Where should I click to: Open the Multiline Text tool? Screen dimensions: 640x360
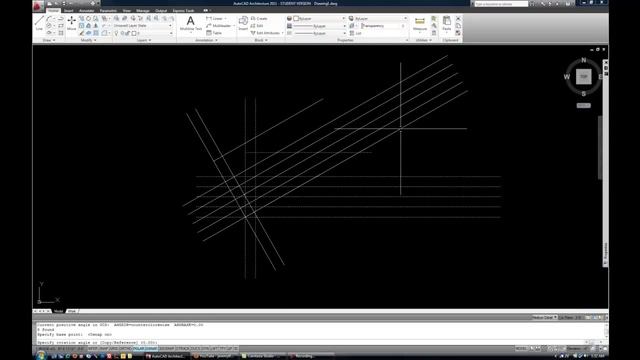tap(191, 23)
